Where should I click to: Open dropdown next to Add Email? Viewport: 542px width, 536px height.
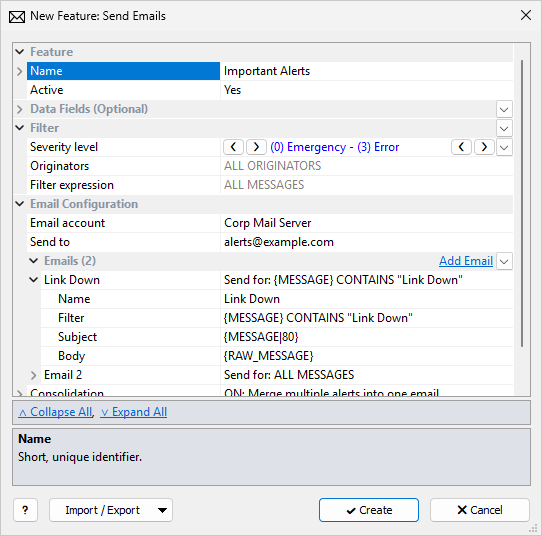[x=504, y=262]
